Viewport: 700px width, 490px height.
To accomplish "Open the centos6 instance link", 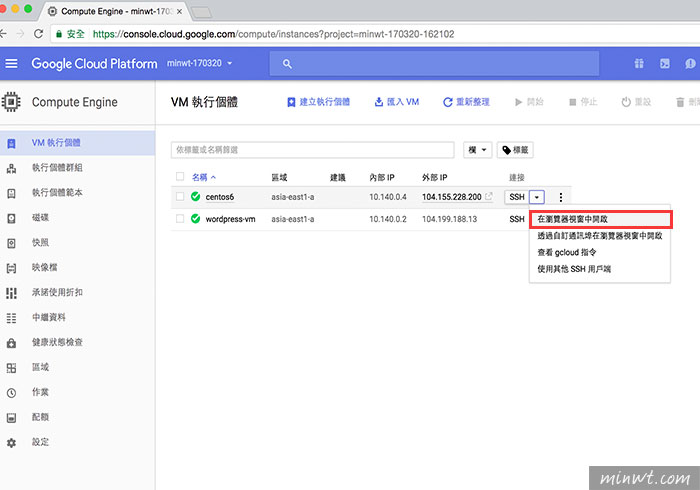I will coord(220,197).
